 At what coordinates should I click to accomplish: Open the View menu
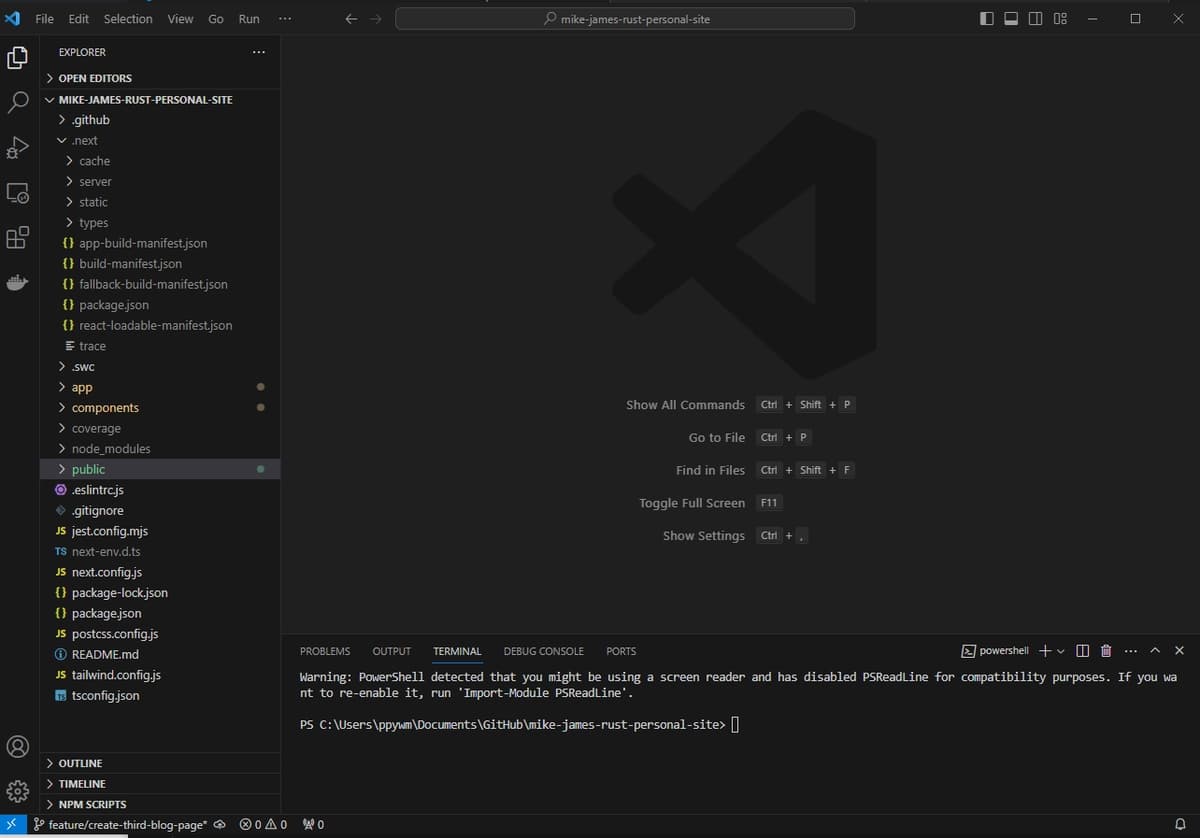point(180,19)
